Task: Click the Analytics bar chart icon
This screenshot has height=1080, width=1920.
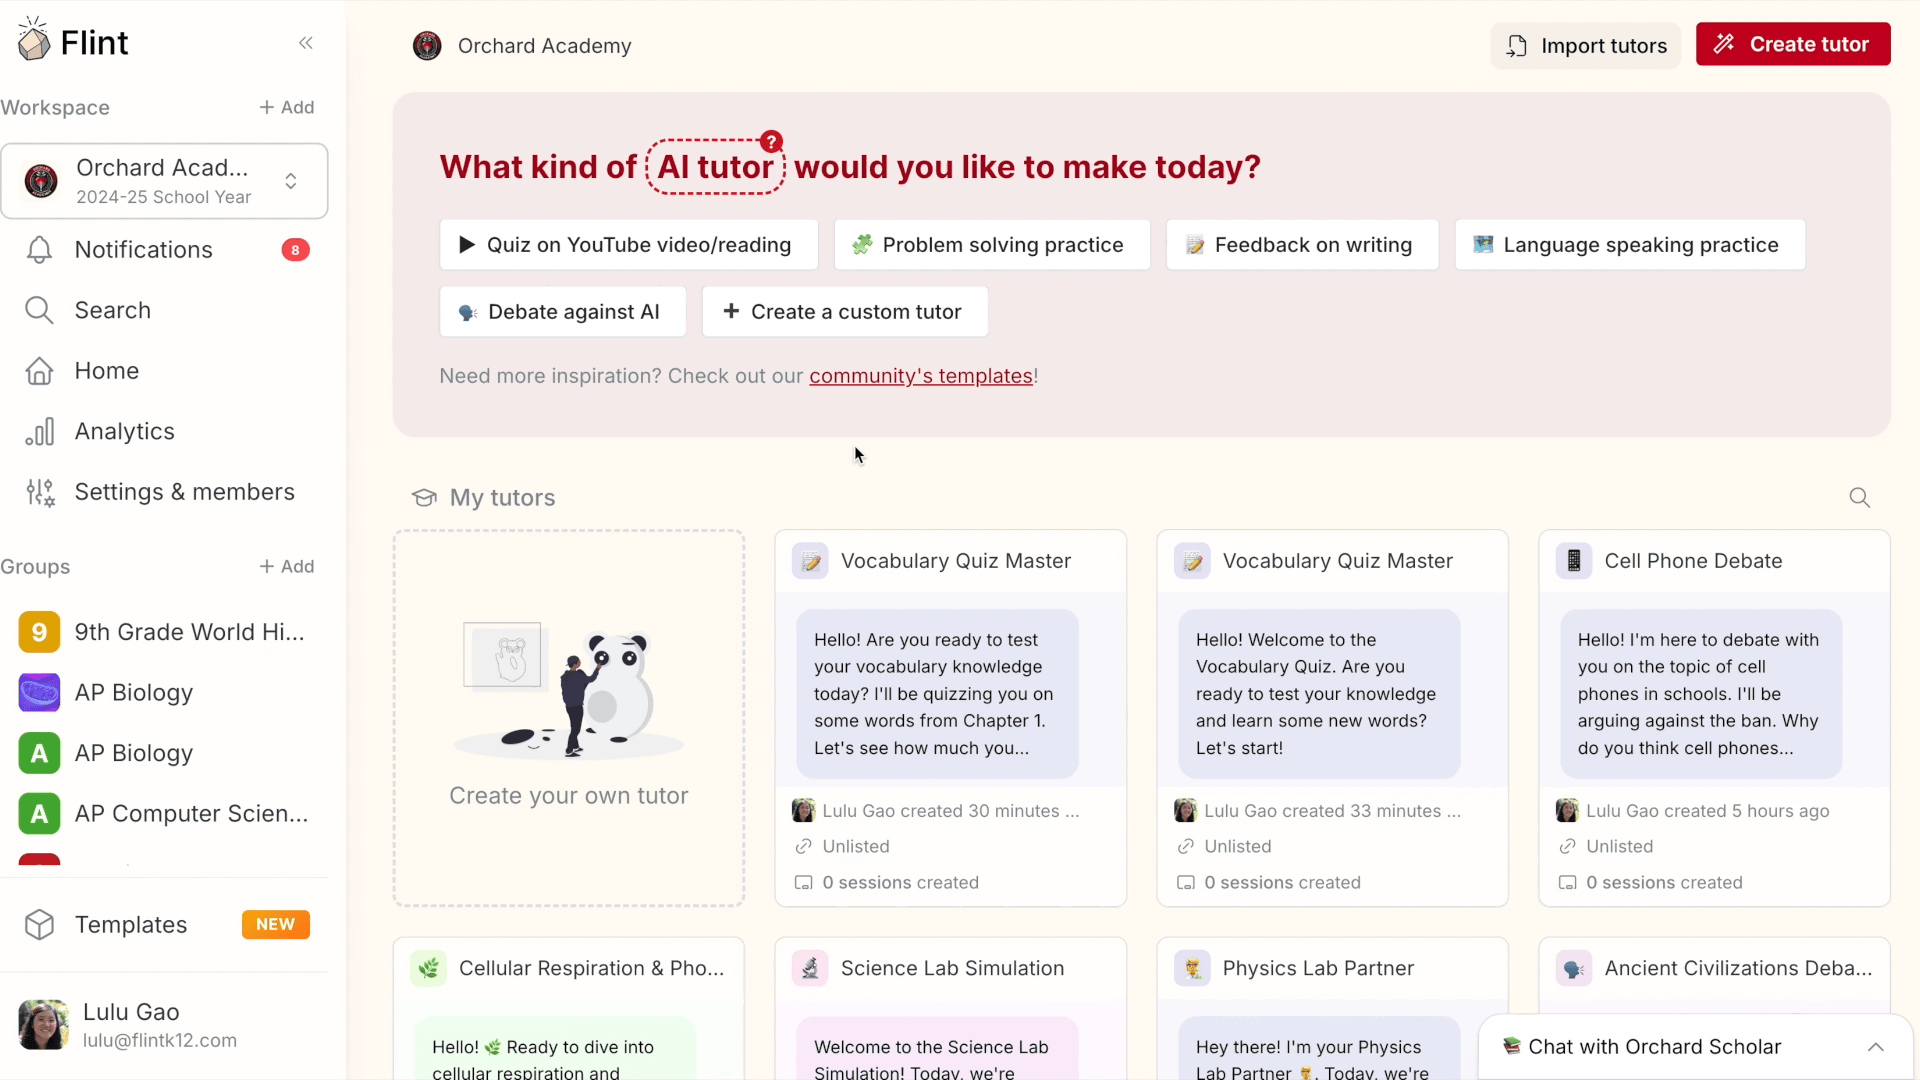Action: [39, 432]
